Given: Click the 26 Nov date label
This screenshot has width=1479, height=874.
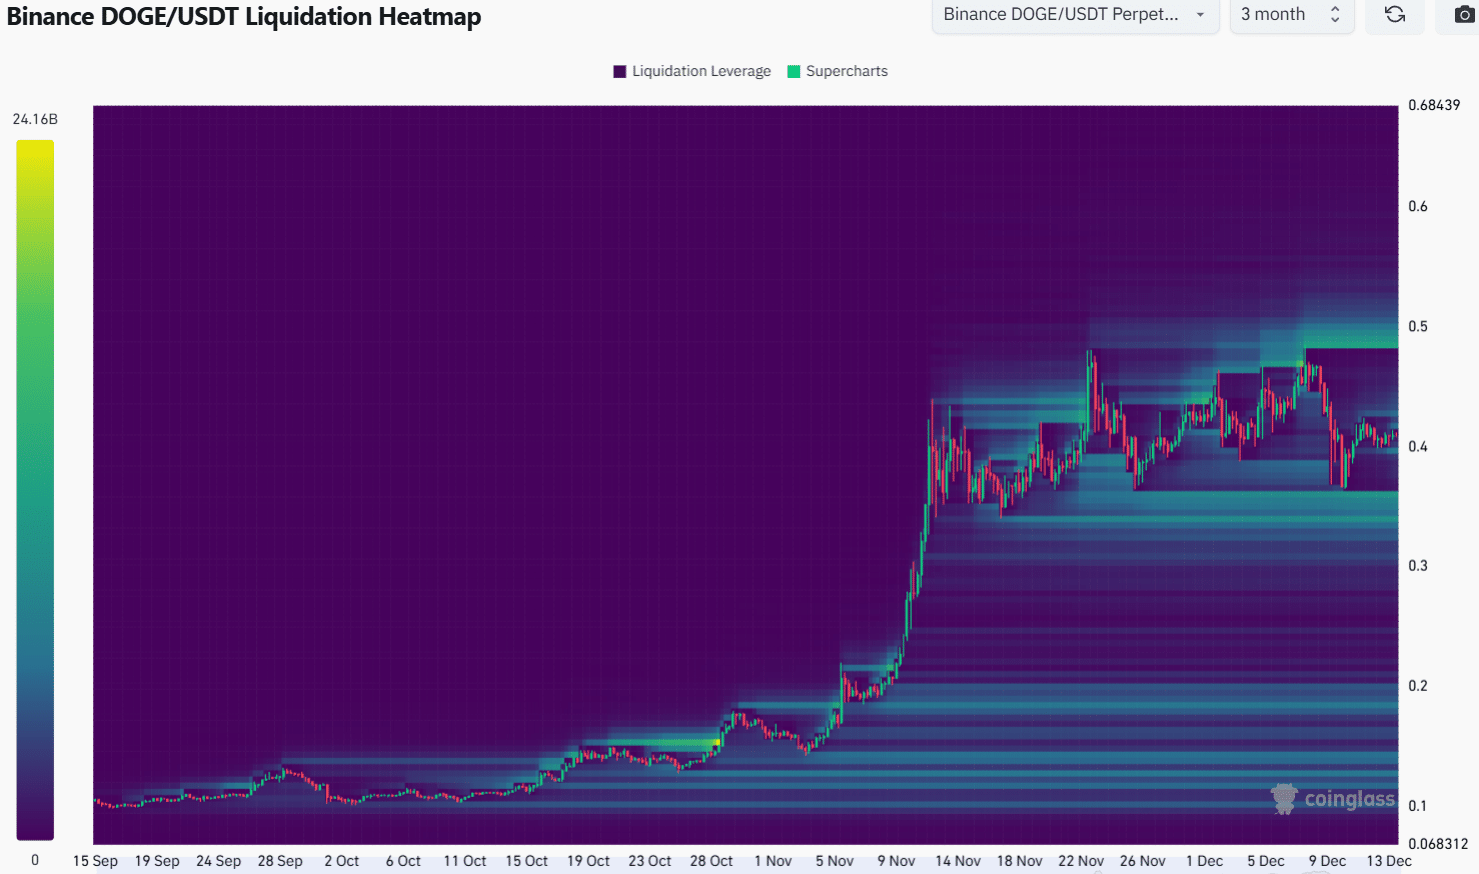Looking at the screenshot, I should [x=1143, y=861].
